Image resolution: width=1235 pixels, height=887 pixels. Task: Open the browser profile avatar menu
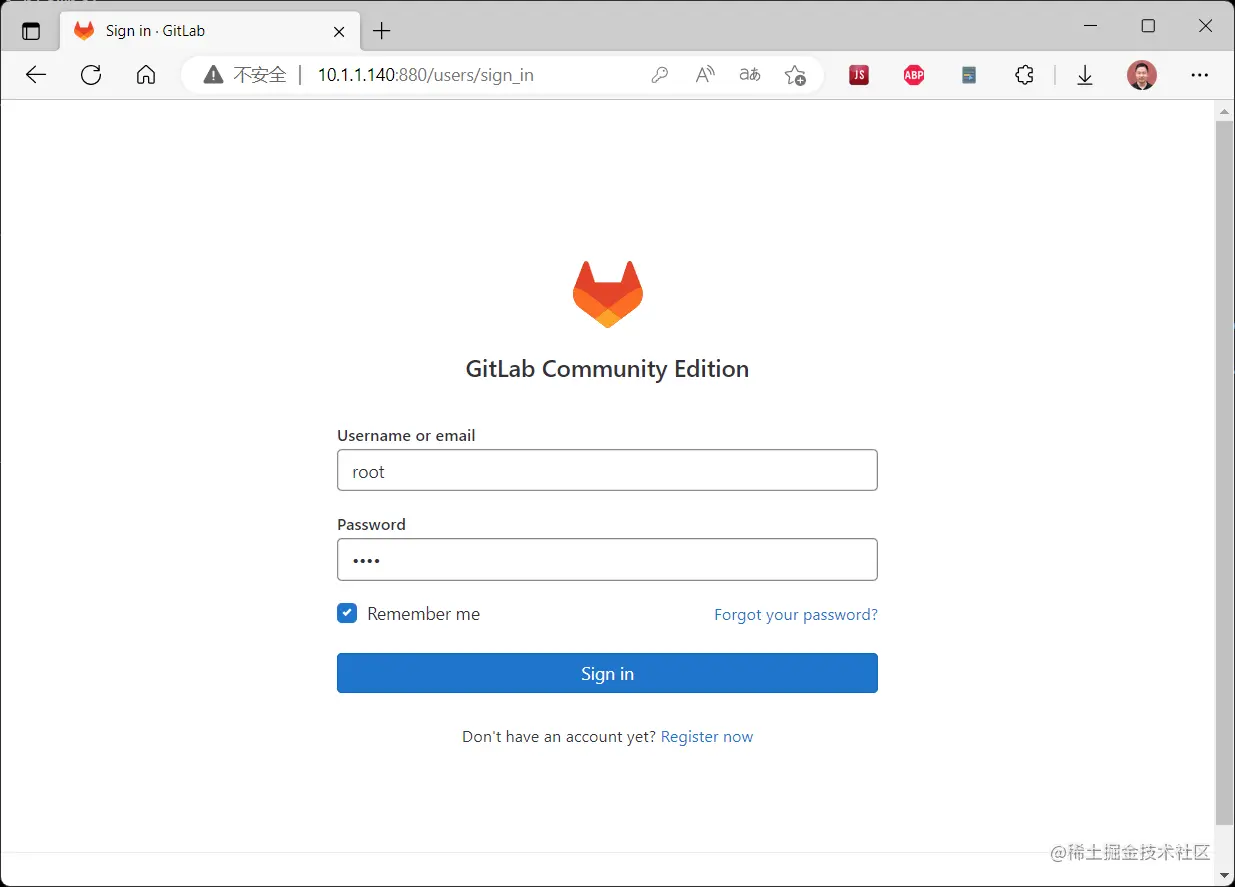tap(1141, 74)
